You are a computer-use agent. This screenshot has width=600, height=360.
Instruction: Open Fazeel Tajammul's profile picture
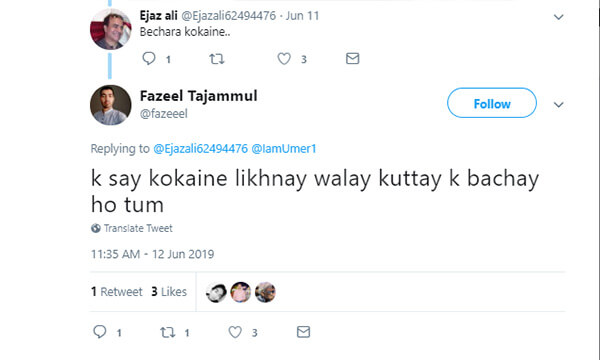point(111,105)
